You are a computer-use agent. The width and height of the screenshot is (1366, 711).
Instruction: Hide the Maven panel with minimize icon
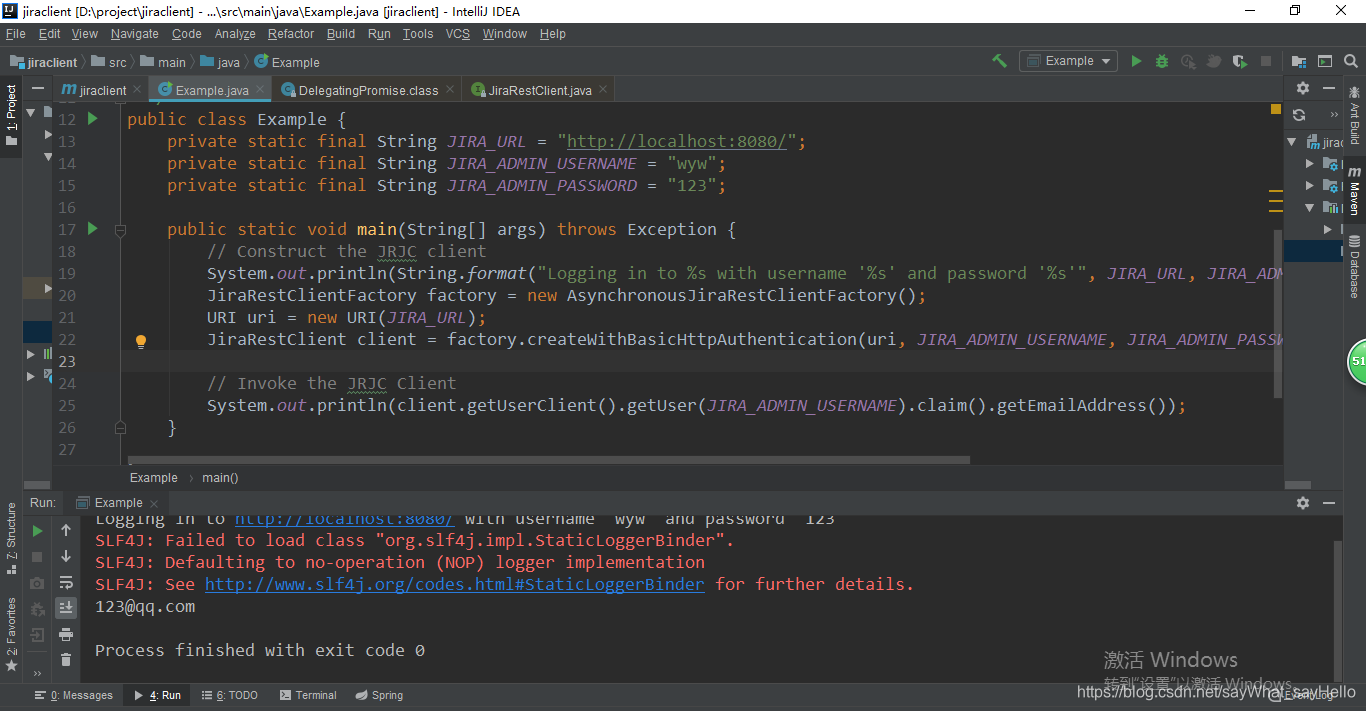click(x=1330, y=88)
